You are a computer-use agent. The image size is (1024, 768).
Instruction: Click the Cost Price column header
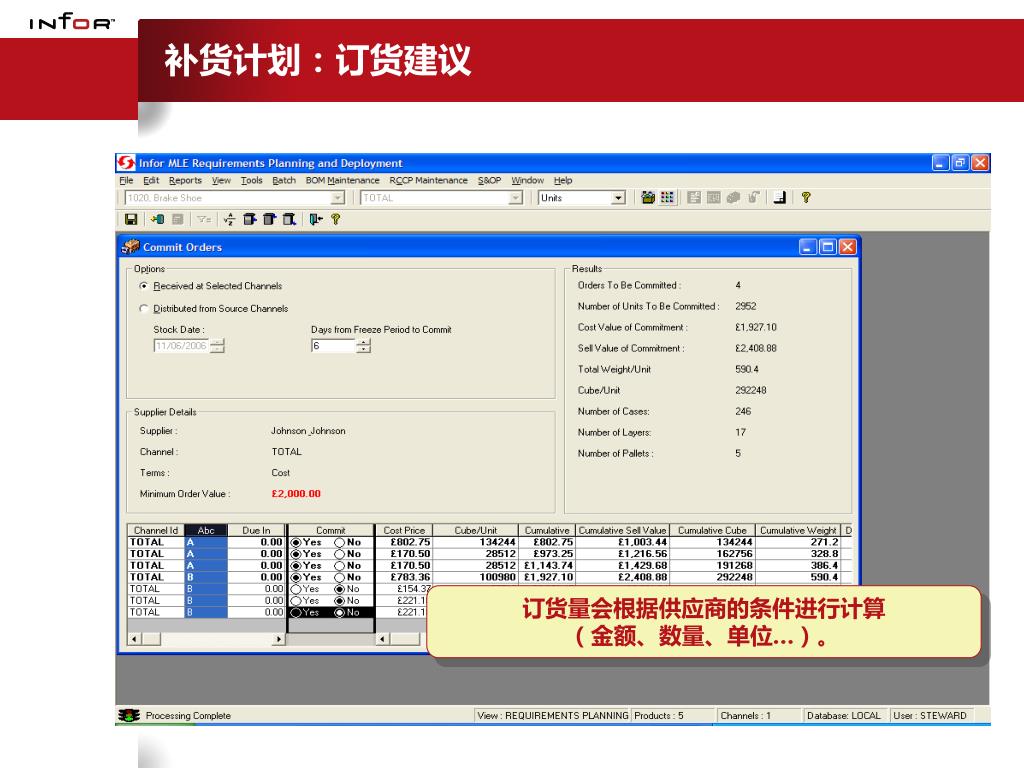(404, 530)
